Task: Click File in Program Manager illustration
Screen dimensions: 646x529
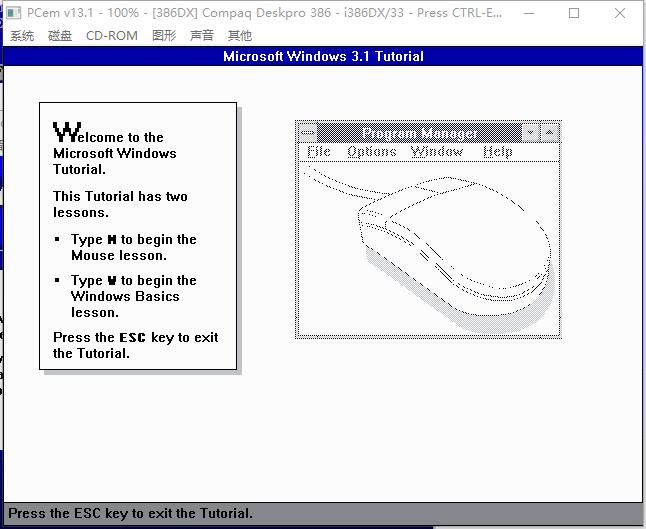Action: click(x=319, y=152)
